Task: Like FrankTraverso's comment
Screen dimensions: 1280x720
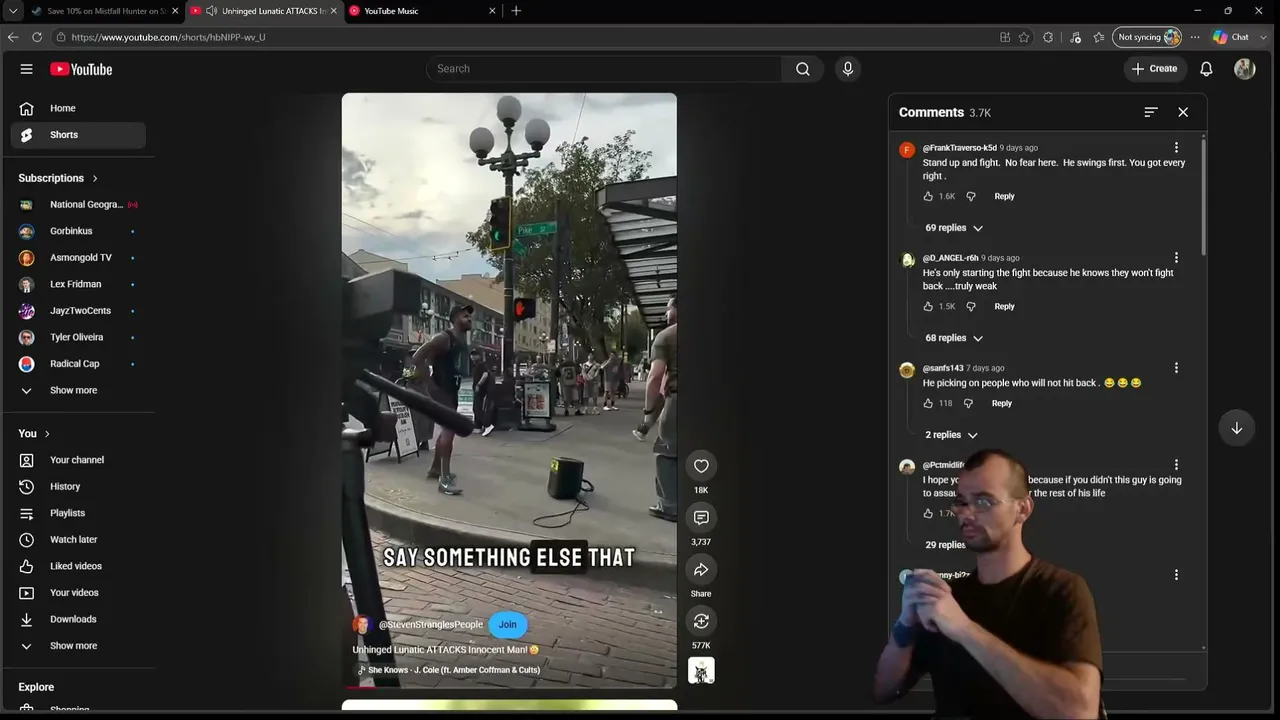Action: click(928, 197)
